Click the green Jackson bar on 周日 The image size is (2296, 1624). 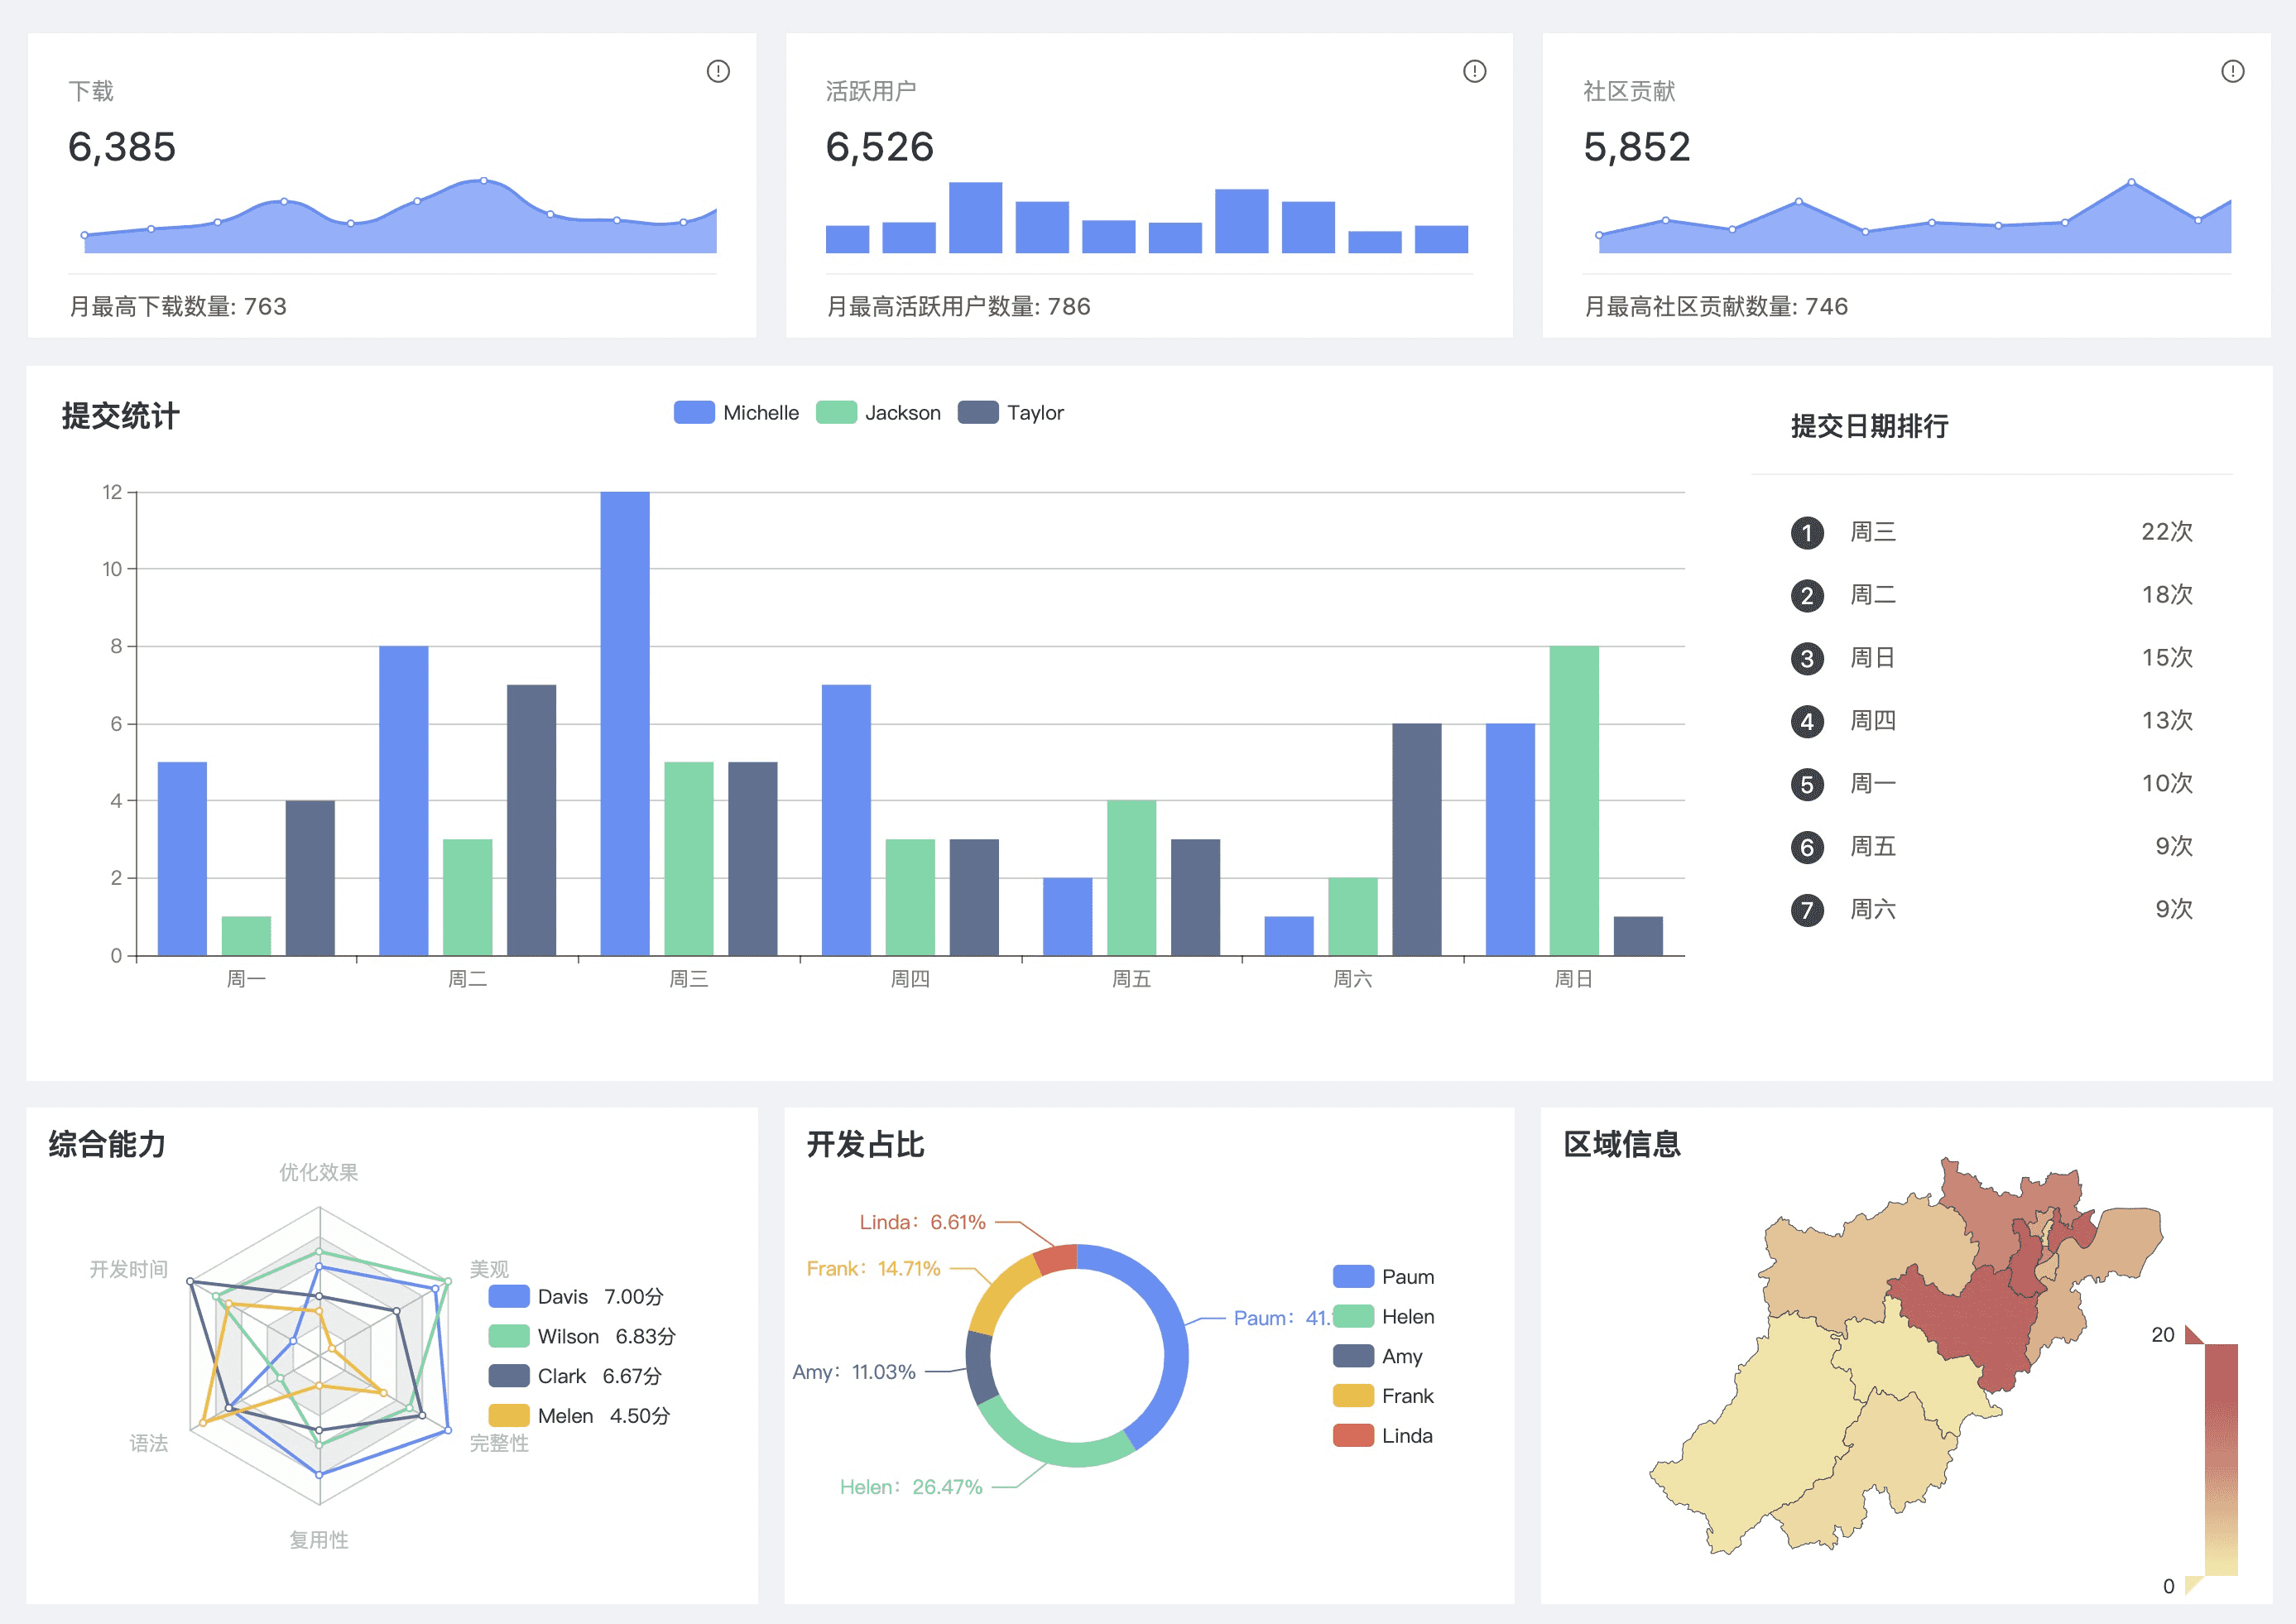coord(1573,800)
